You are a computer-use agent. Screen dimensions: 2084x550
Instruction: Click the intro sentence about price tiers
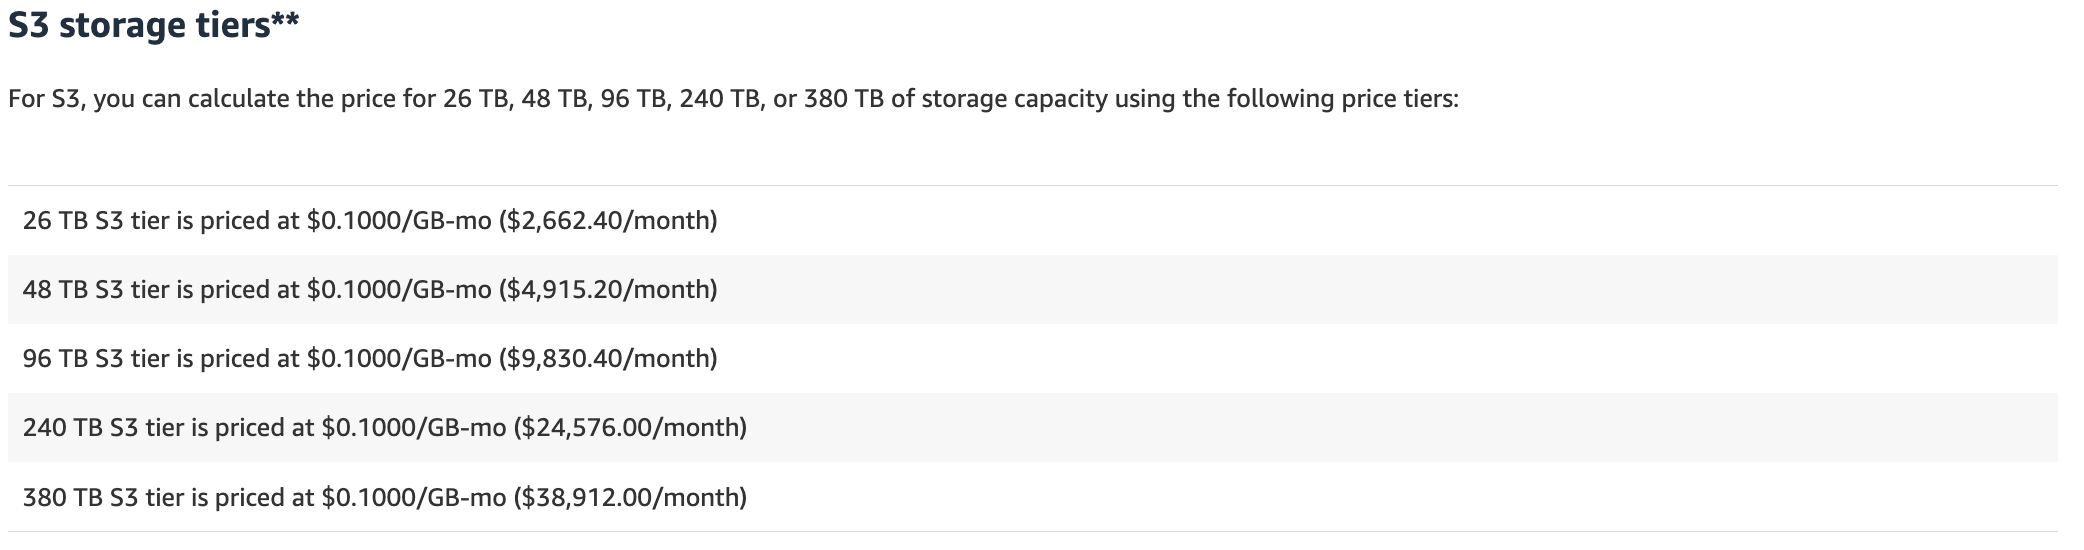click(733, 99)
